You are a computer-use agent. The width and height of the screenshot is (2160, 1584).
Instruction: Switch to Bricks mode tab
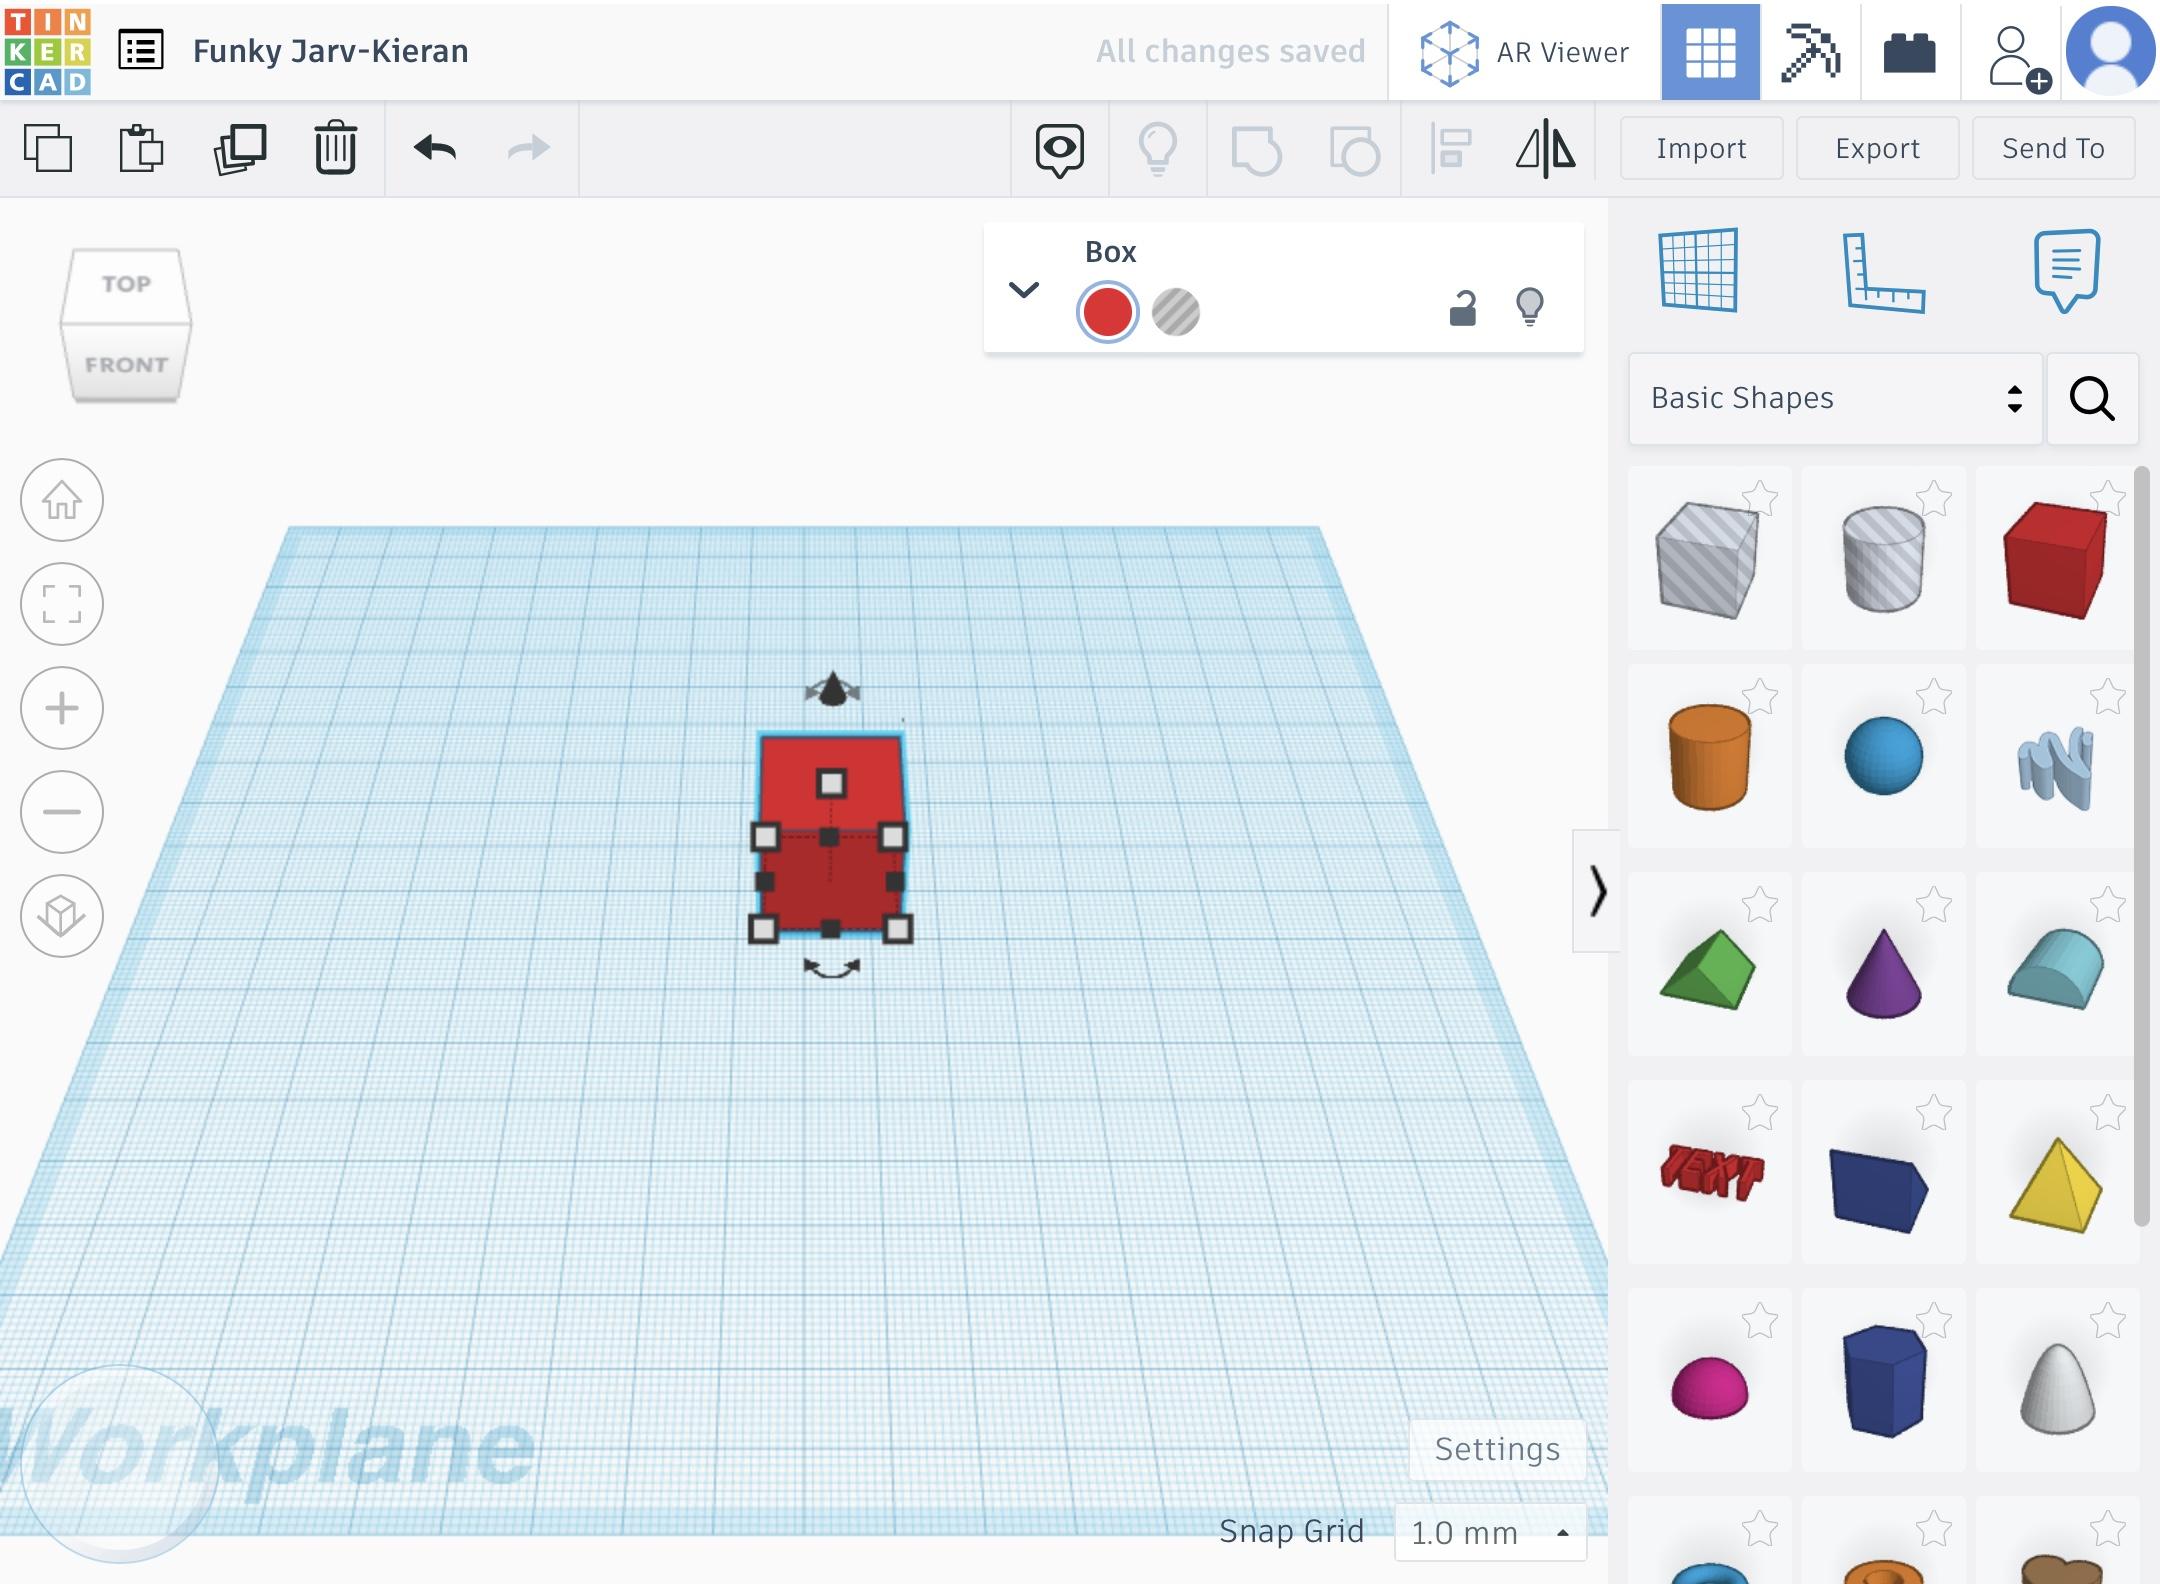(x=1909, y=52)
